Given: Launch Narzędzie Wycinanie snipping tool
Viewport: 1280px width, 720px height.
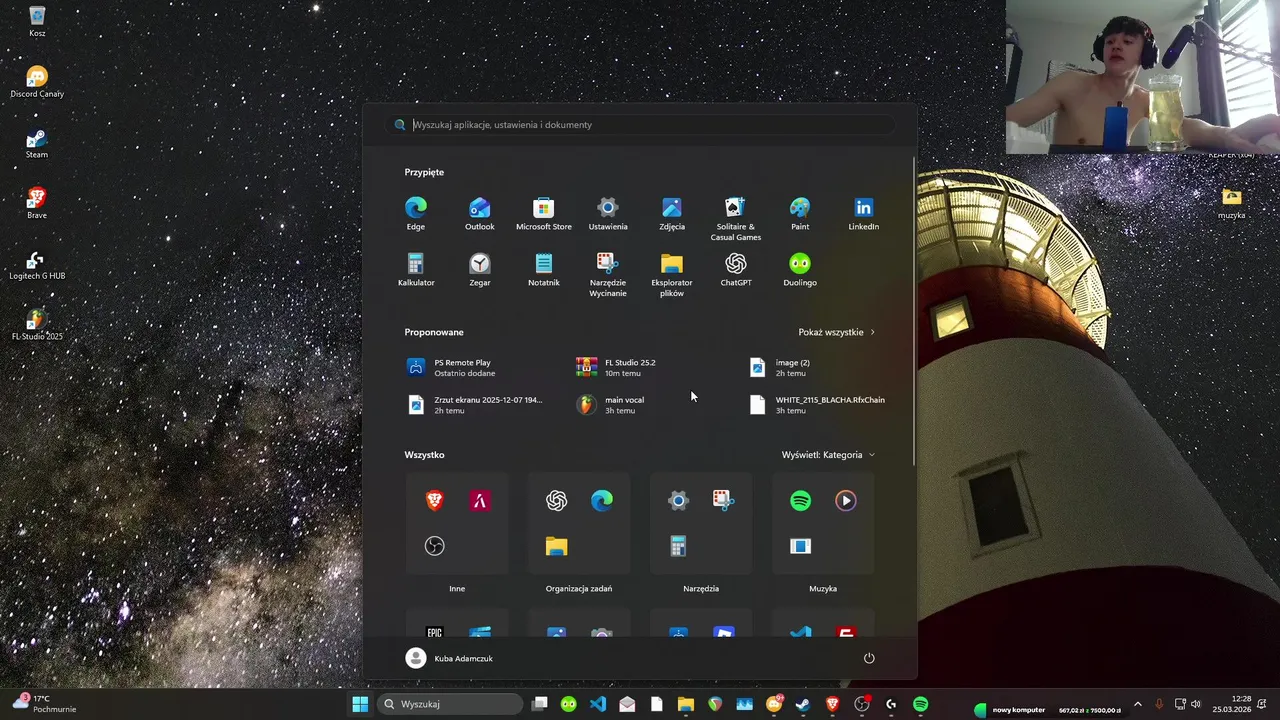Looking at the screenshot, I should 608,275.
